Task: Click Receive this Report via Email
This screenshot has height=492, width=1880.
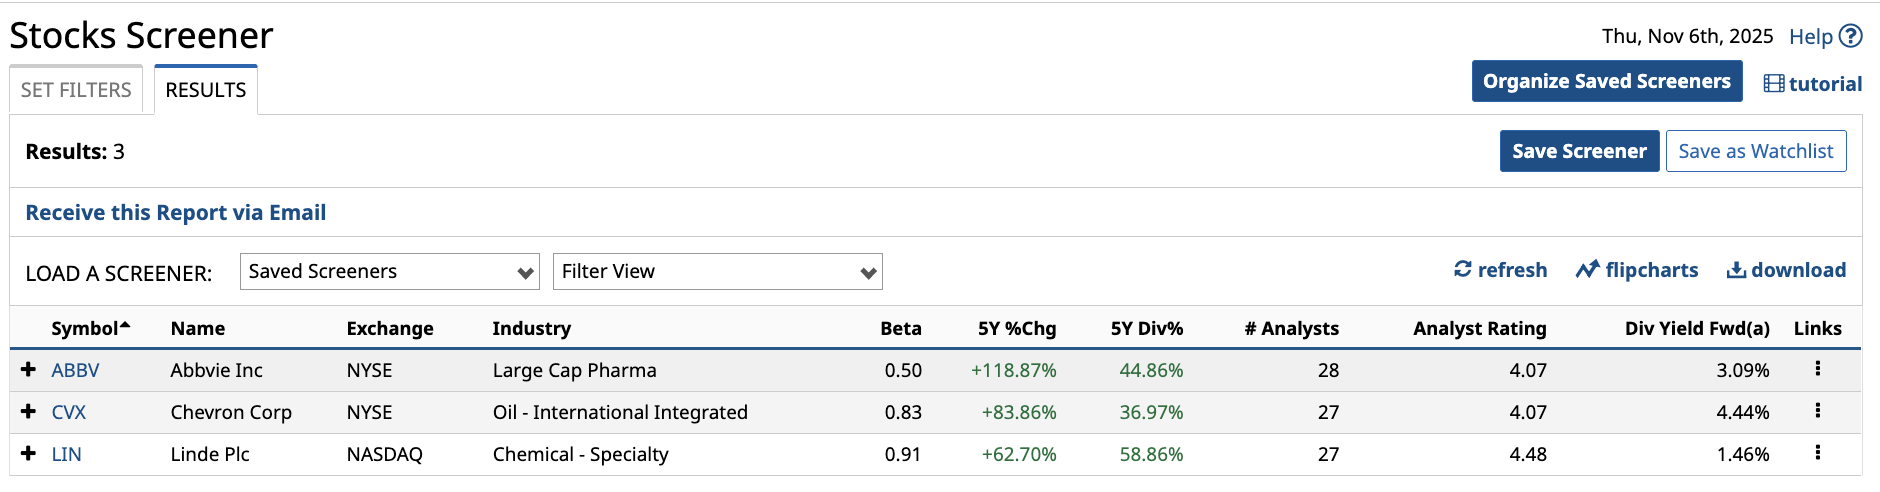Action: (x=176, y=213)
